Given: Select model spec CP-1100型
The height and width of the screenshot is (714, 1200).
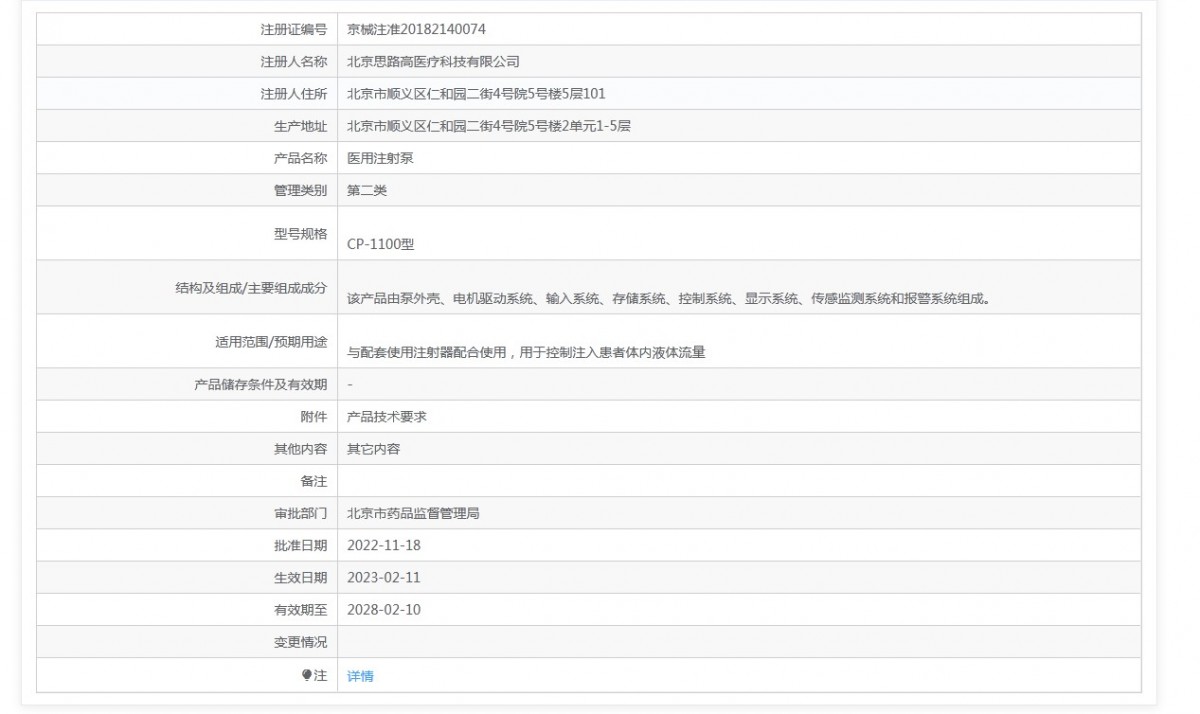Looking at the screenshot, I should [x=381, y=244].
